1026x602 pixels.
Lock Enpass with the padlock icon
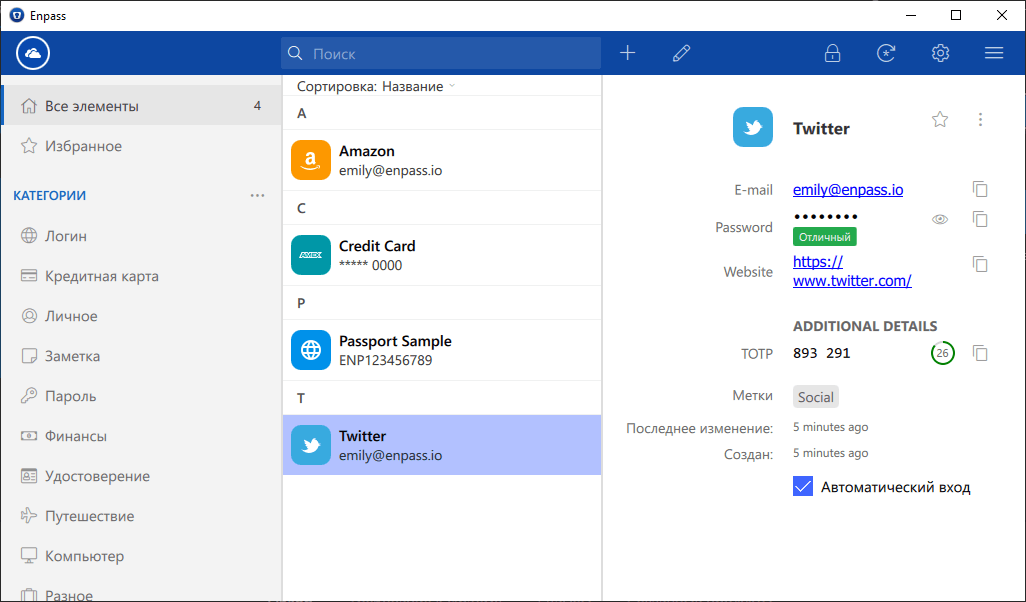tap(832, 53)
